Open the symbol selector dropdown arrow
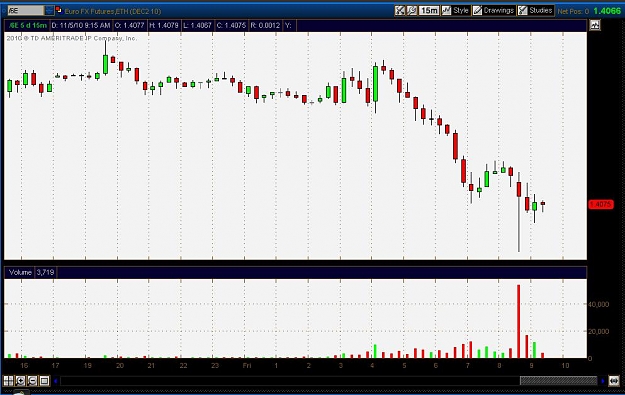625x395 pixels. point(49,11)
